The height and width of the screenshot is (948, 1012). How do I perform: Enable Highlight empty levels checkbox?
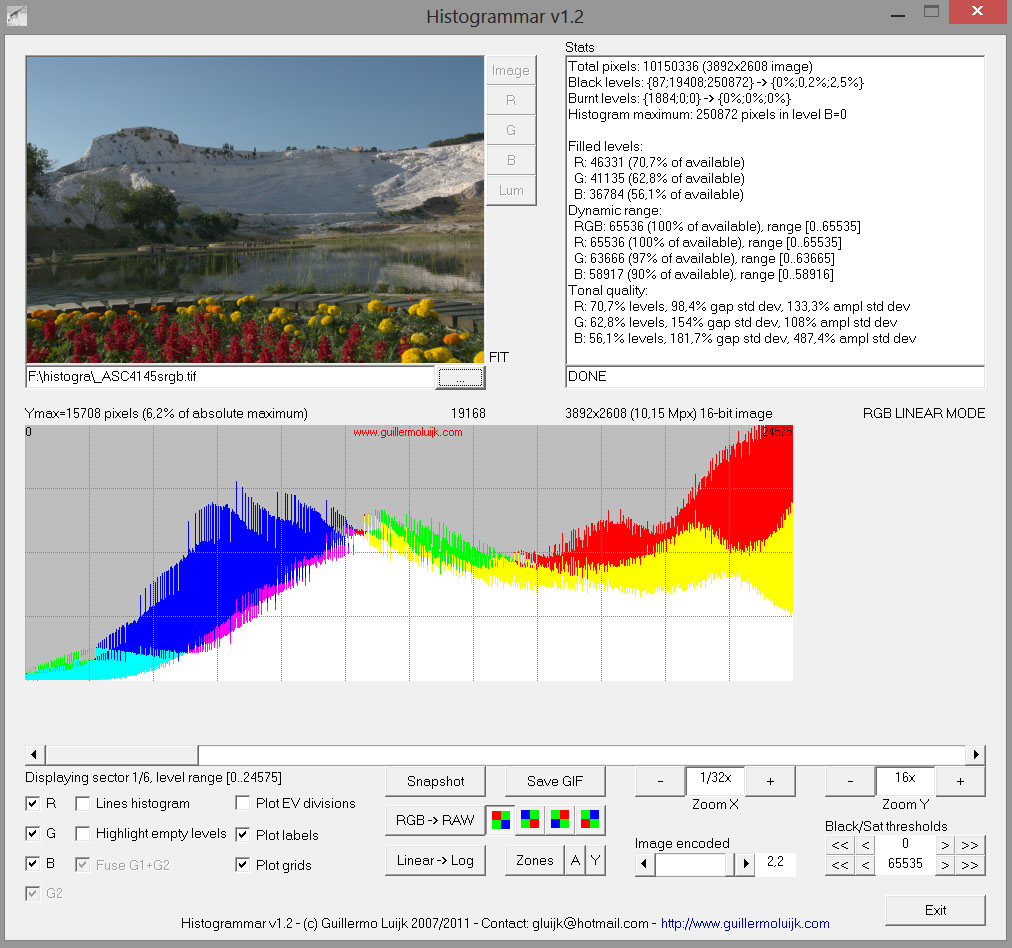[x=83, y=834]
